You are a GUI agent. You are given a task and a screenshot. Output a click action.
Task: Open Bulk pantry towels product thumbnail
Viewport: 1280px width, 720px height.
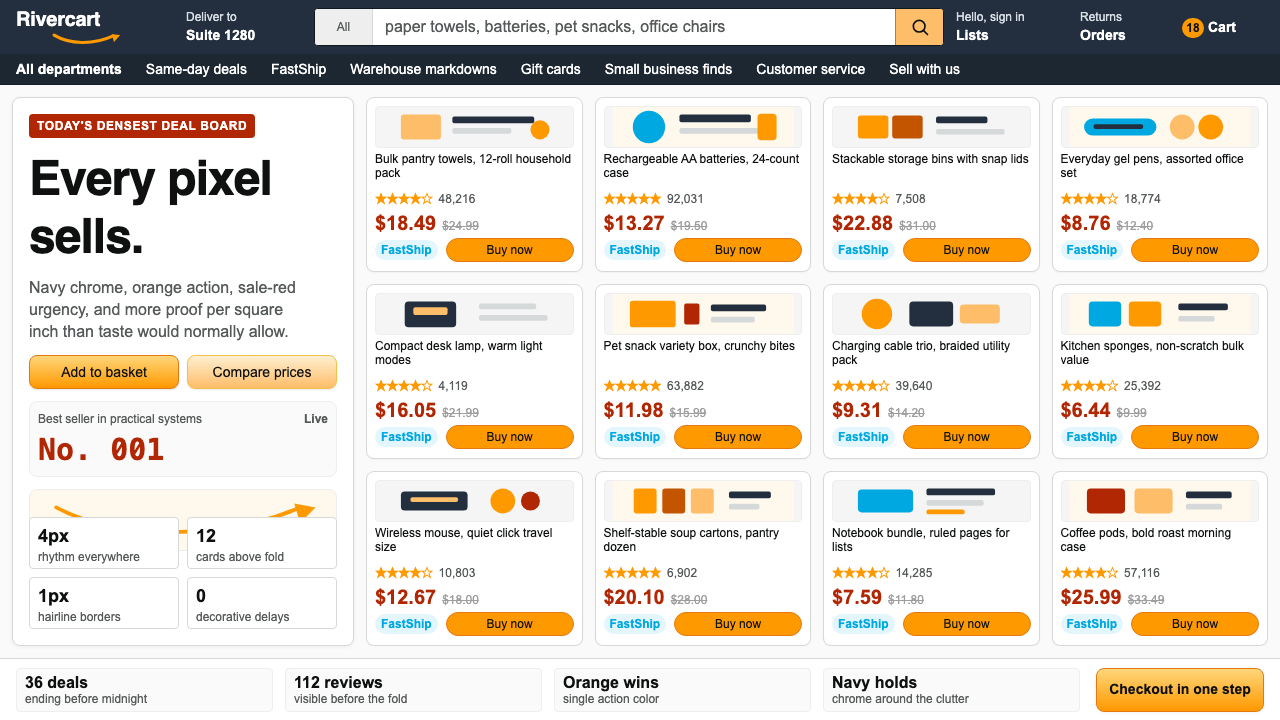tap(475, 127)
